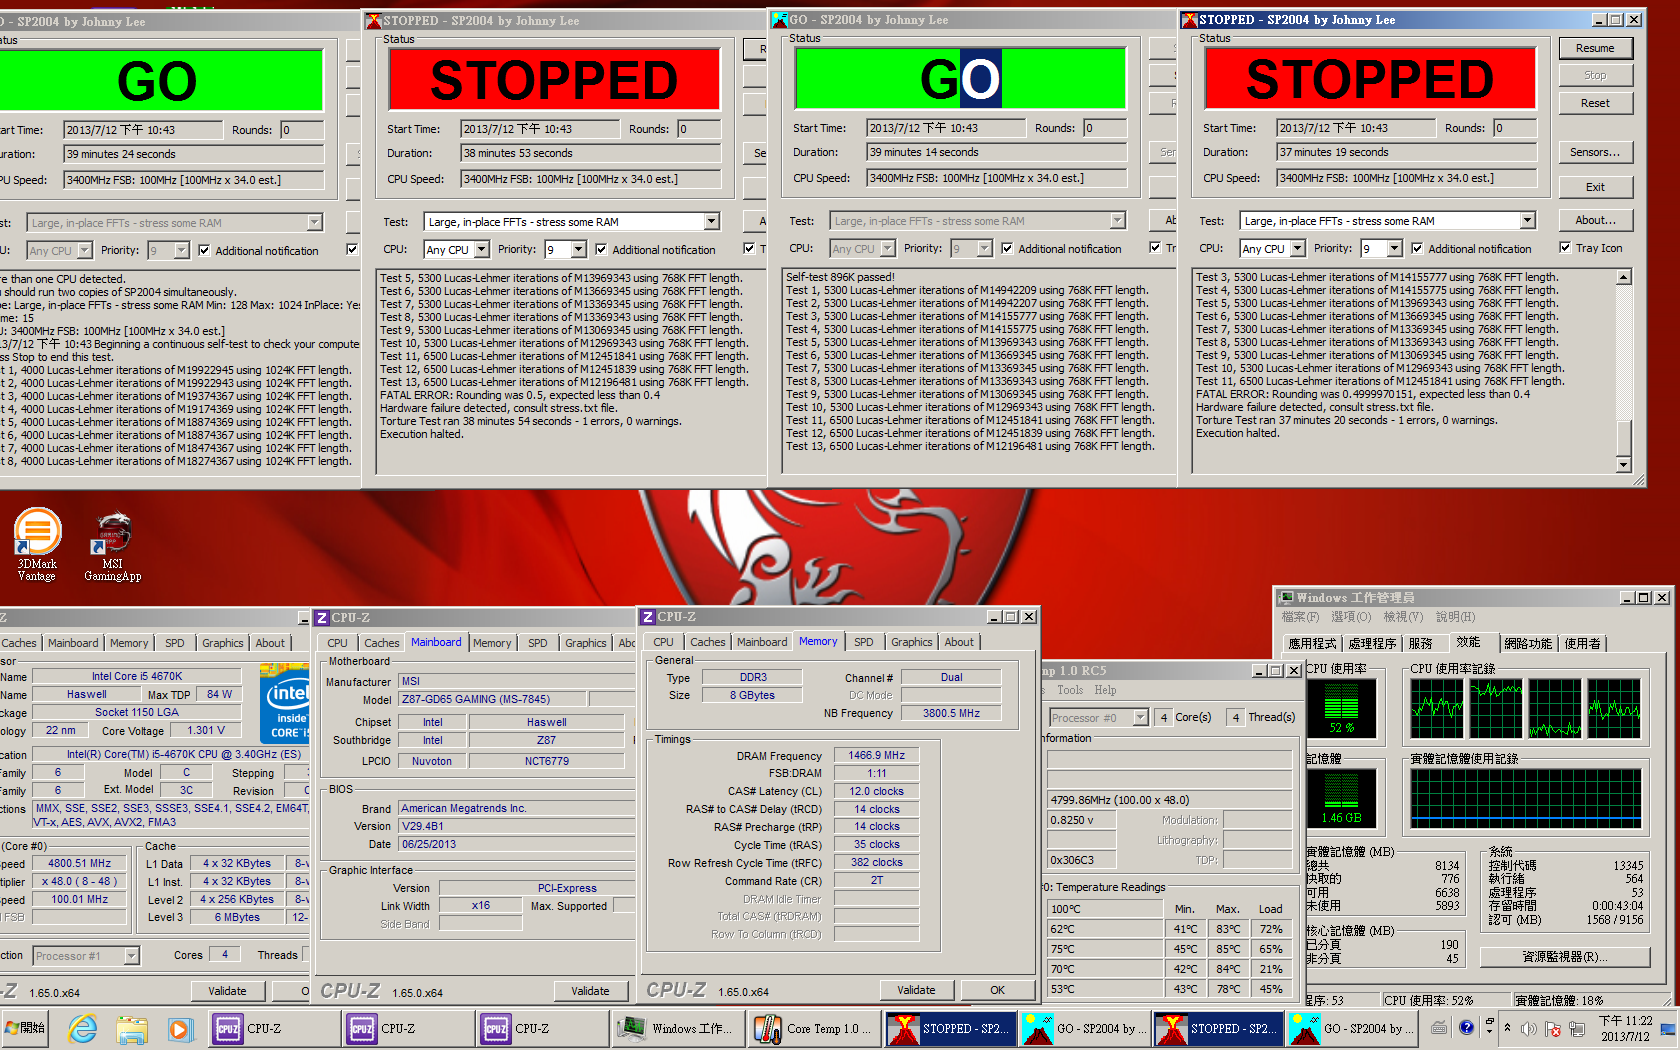Open Test dropdown in SP2004 window, 38 minutes 53 seconds
Screen dimensions: 1680x1050
[711, 222]
